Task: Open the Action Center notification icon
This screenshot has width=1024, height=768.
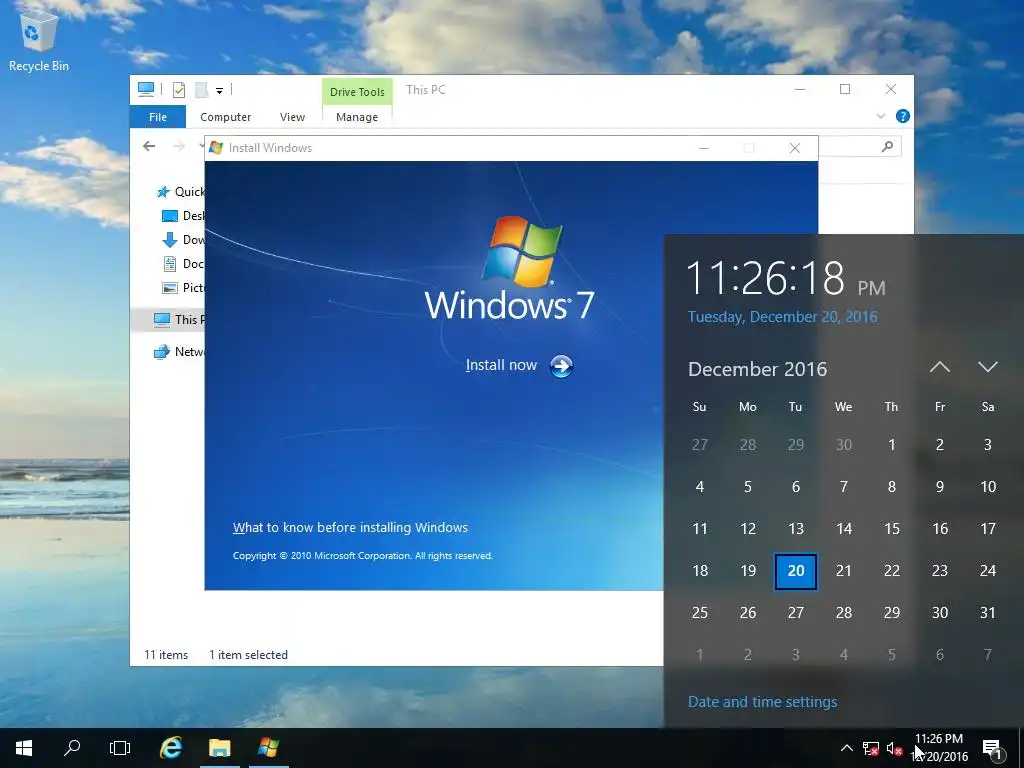Action: [992, 748]
